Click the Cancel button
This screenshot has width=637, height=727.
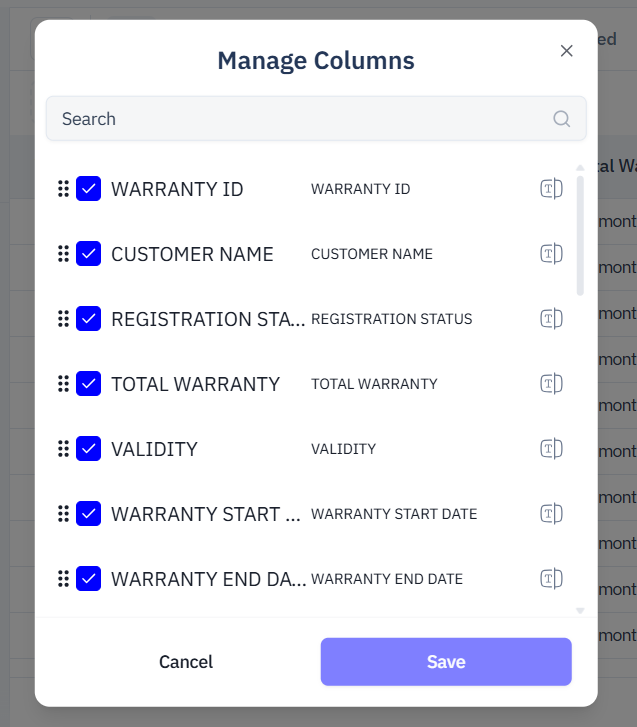point(186,662)
